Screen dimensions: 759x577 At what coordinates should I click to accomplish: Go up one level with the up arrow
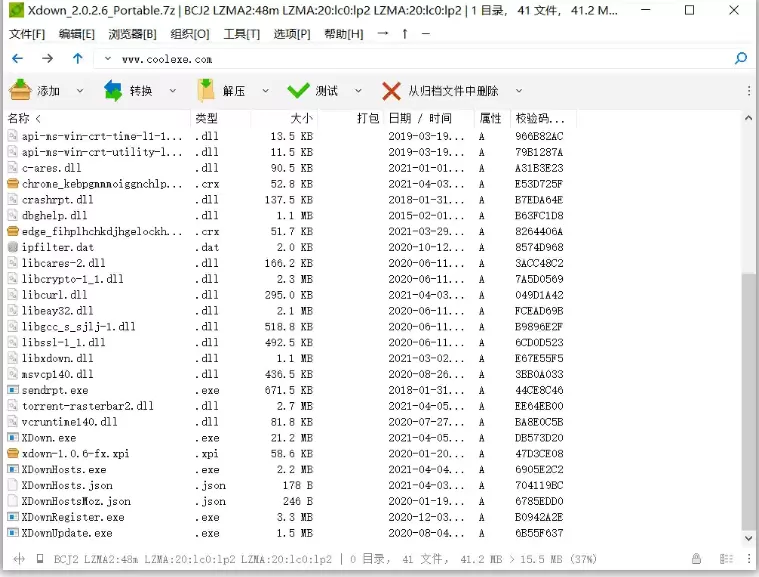(77, 59)
